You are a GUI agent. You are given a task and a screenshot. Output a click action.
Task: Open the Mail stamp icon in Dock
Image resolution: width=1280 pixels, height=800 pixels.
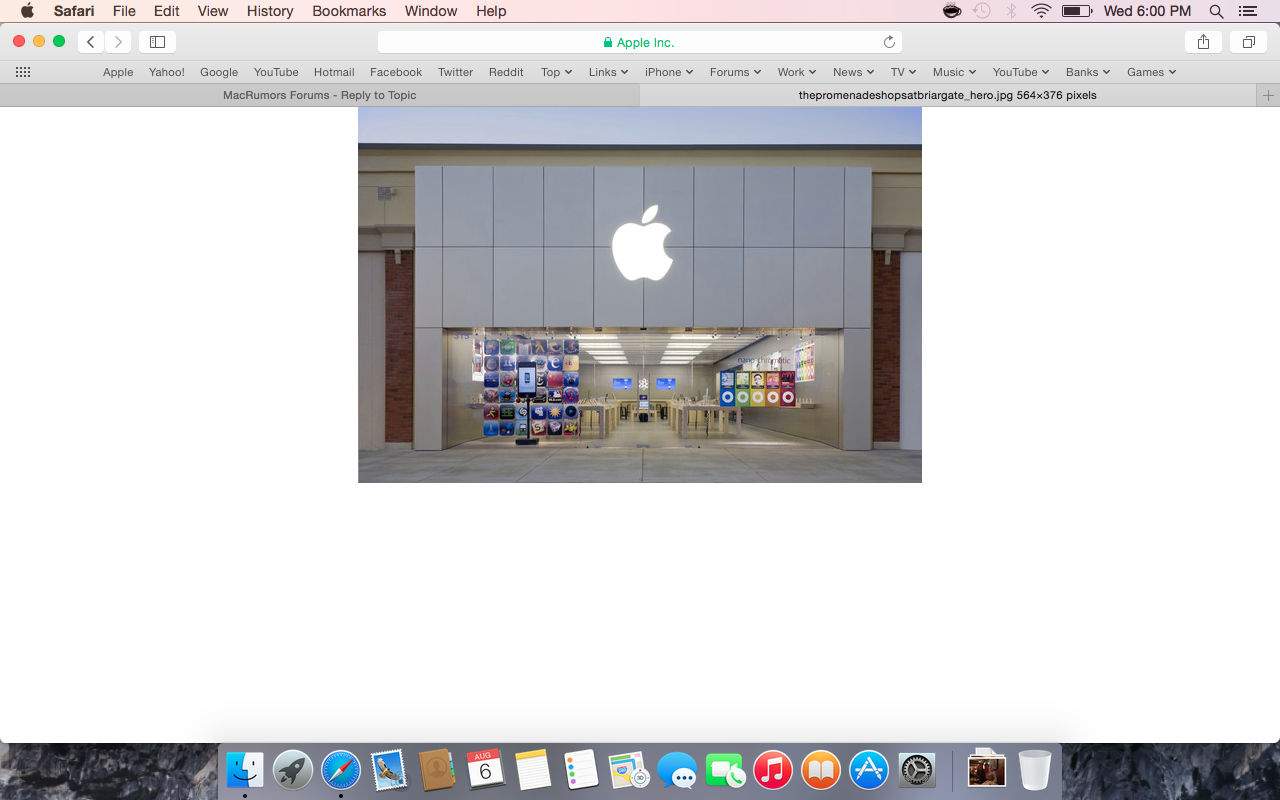pos(389,770)
